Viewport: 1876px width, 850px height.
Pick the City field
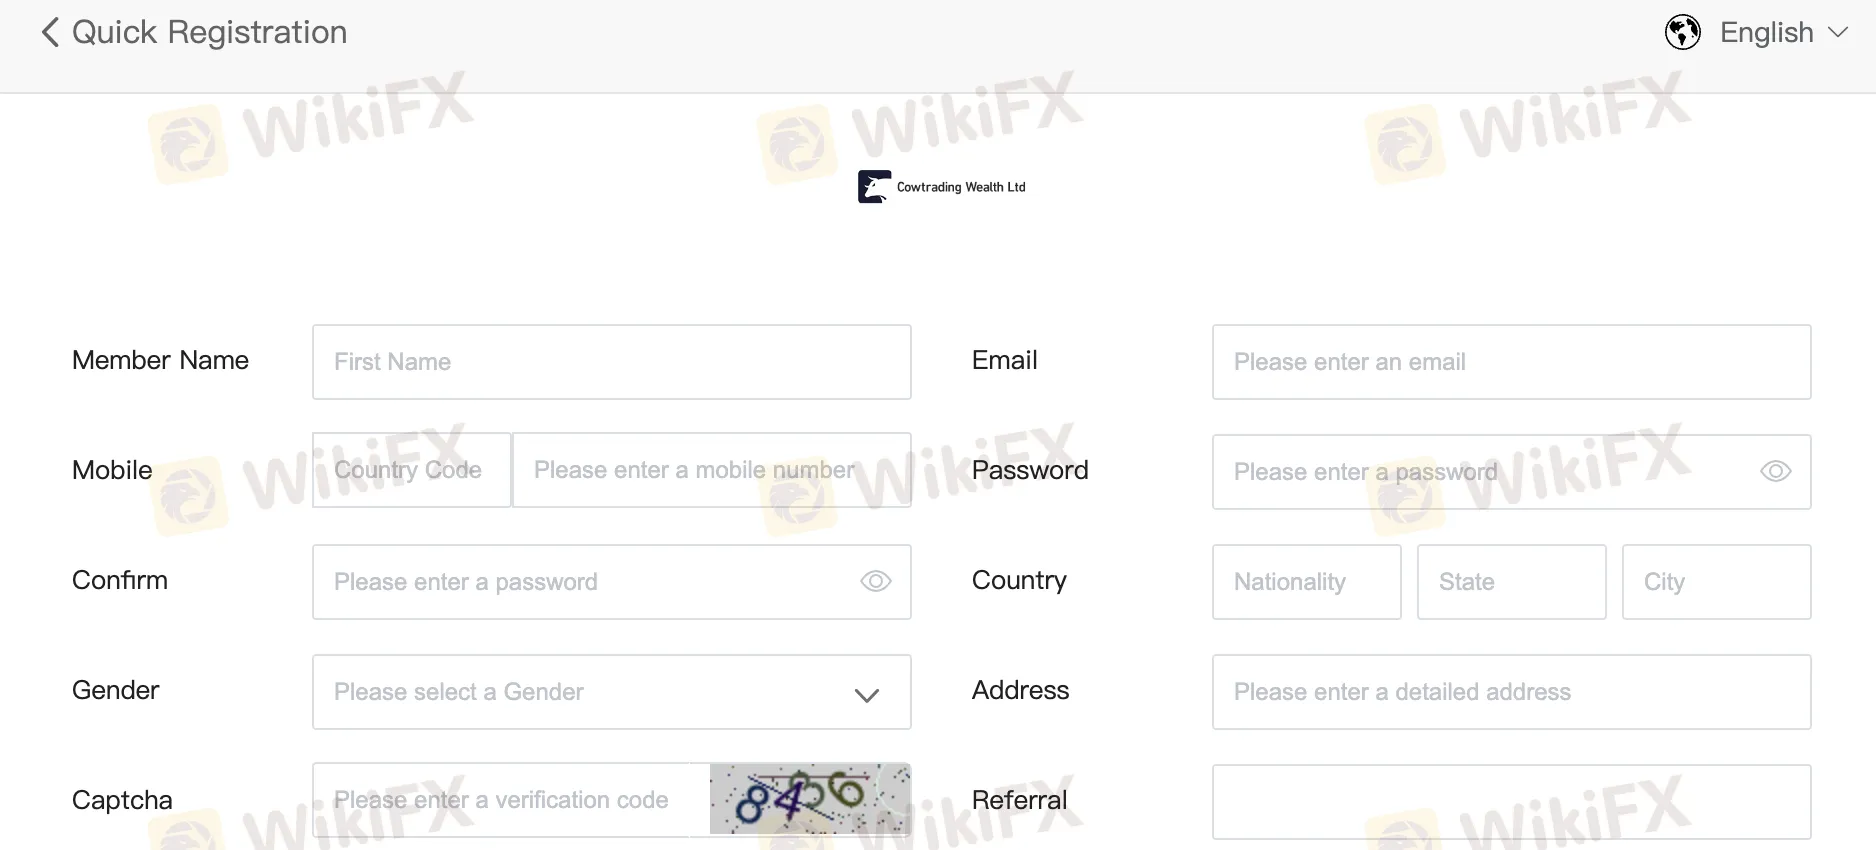pos(1717,582)
